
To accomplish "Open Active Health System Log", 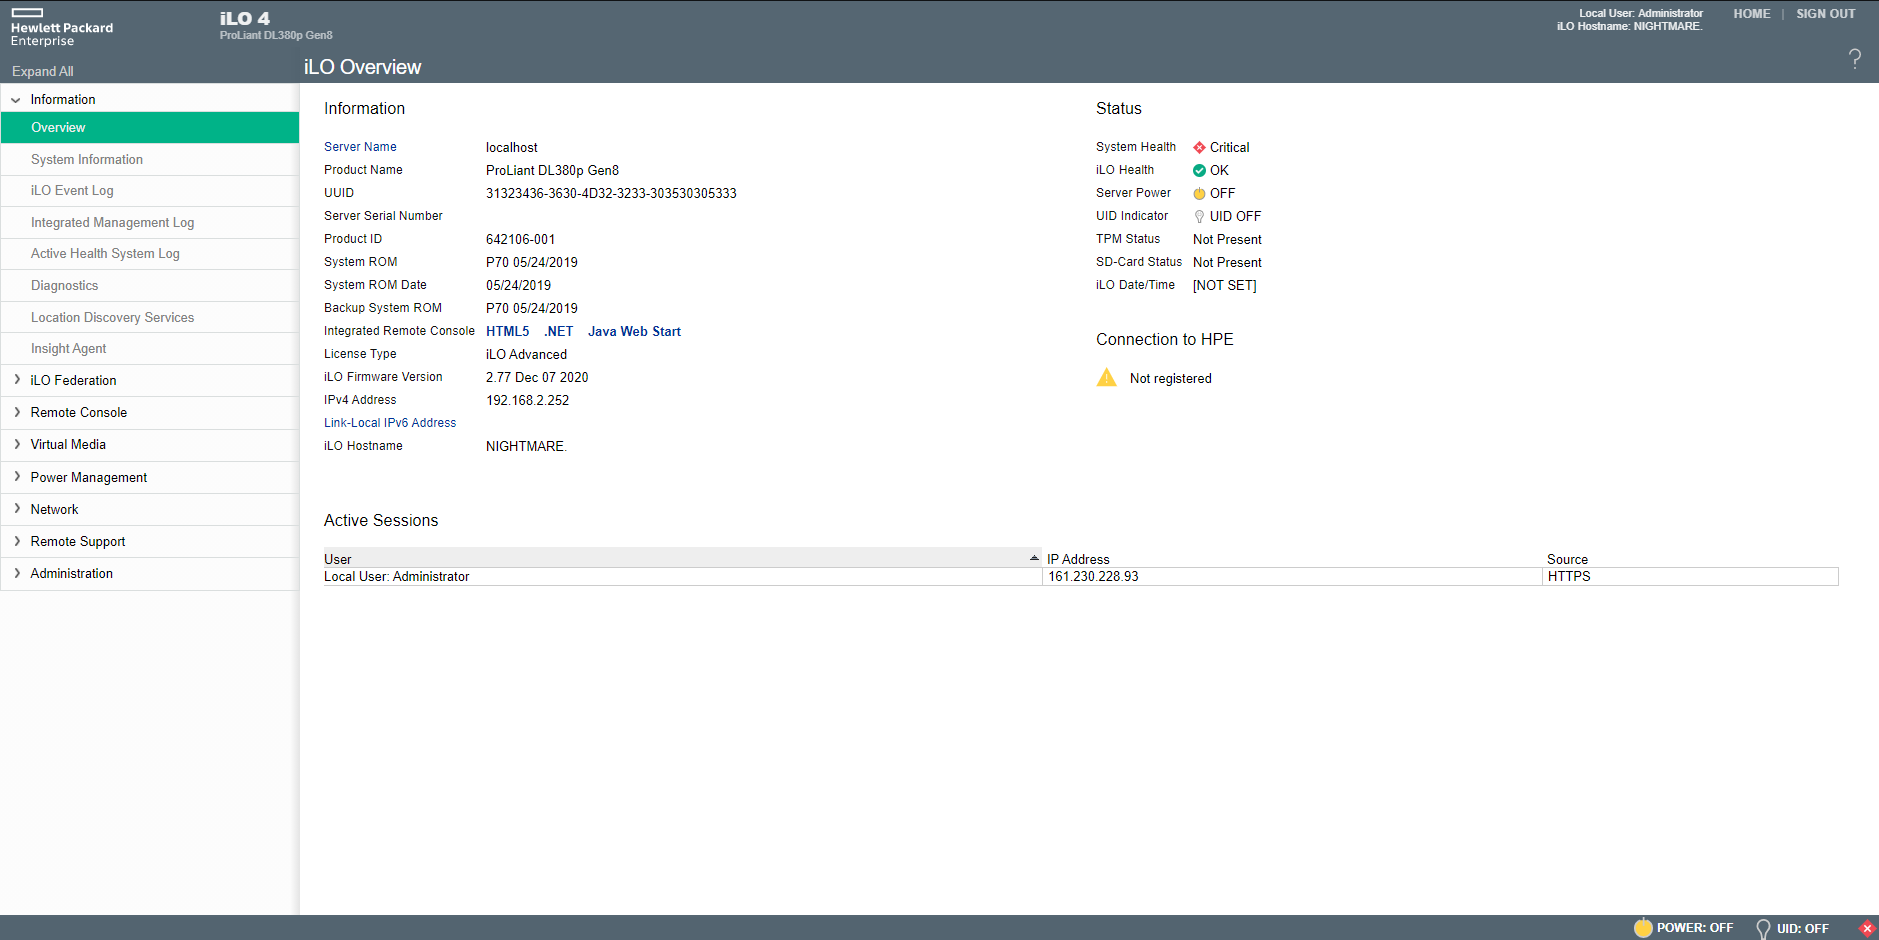I will click(150, 253).
